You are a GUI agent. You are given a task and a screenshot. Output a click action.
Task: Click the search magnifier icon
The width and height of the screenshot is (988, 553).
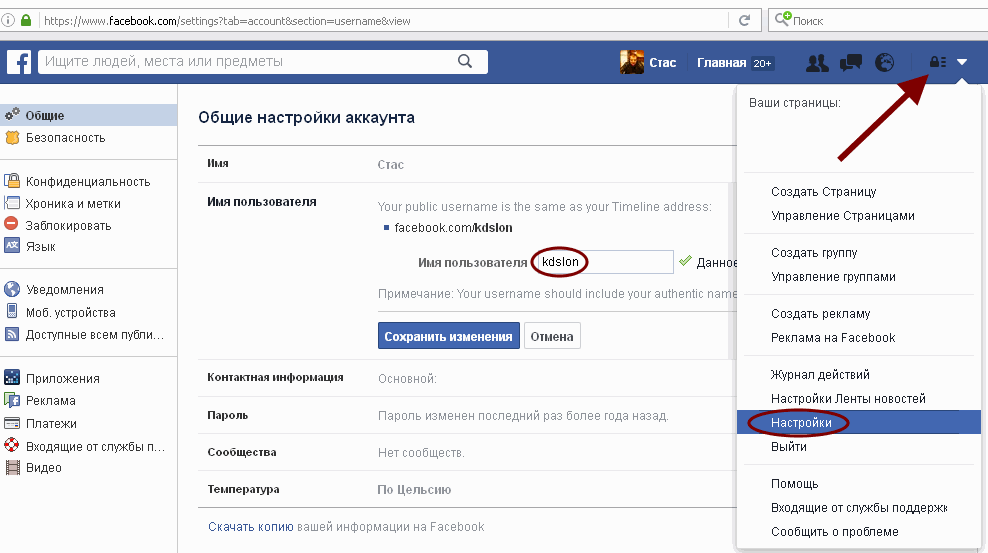465,61
